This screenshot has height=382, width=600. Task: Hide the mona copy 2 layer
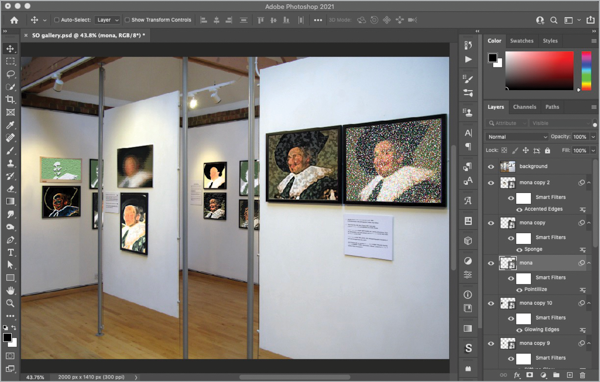pyautogui.click(x=491, y=183)
